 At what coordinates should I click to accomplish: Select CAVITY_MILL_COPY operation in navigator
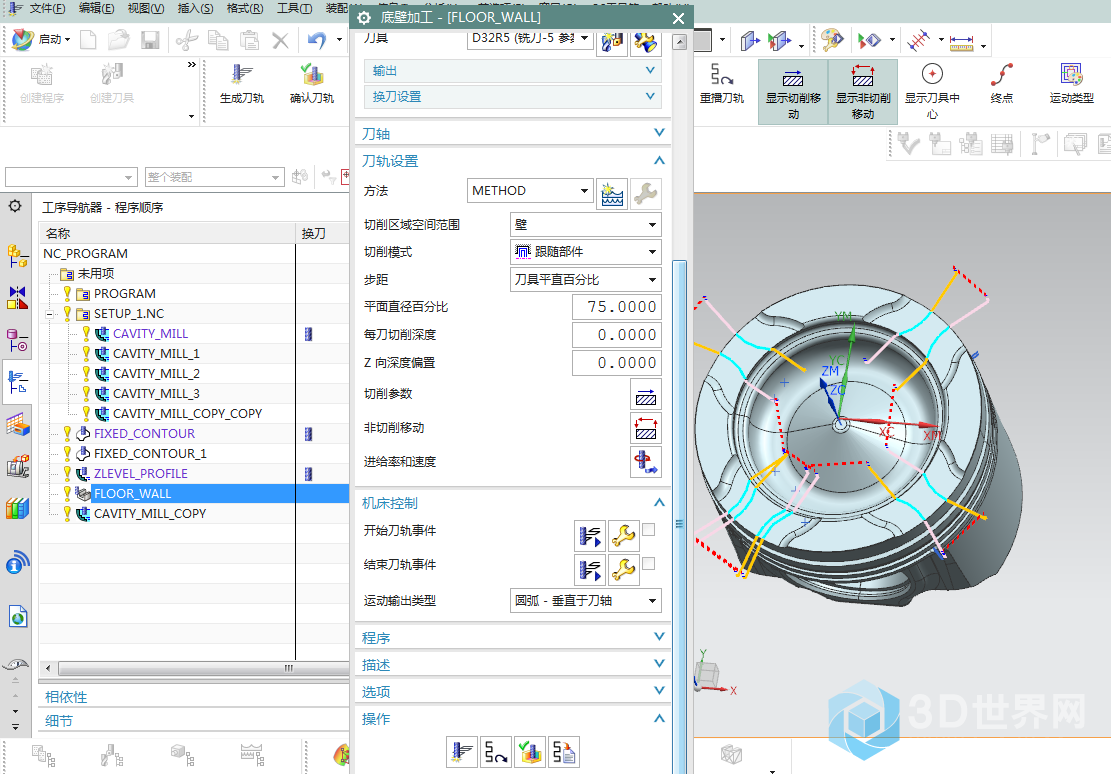click(x=150, y=513)
